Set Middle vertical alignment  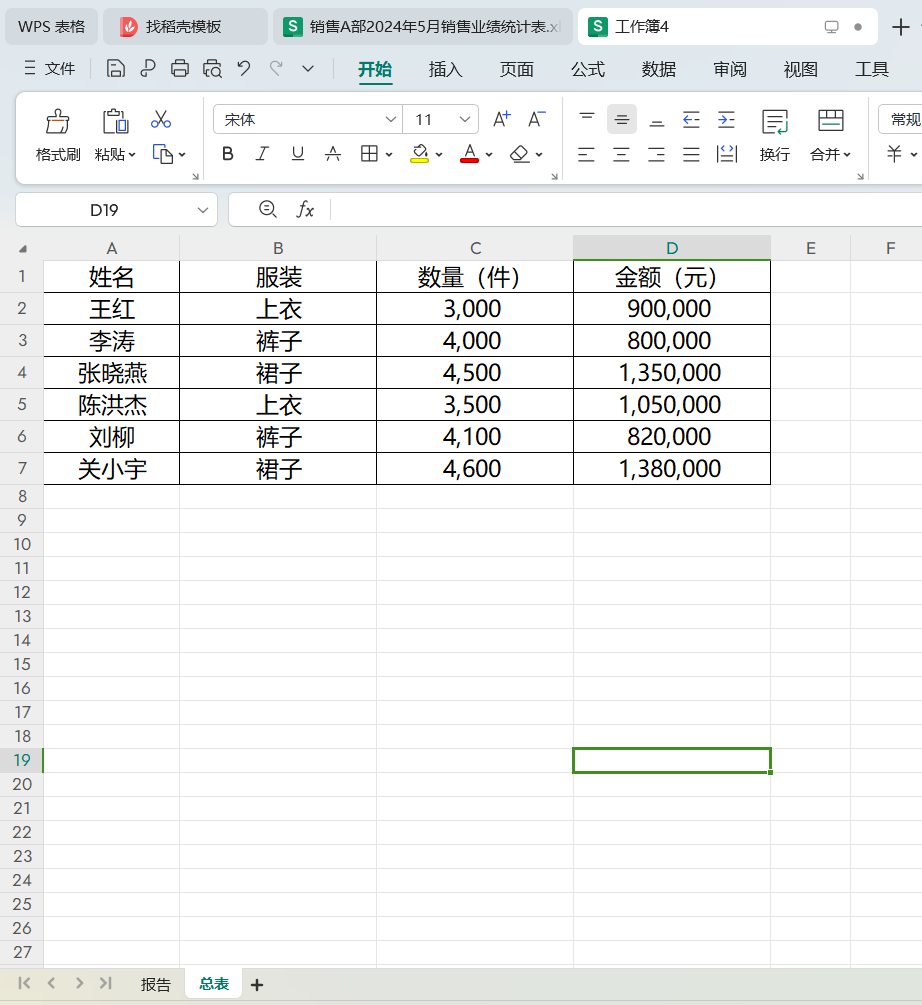click(x=622, y=119)
